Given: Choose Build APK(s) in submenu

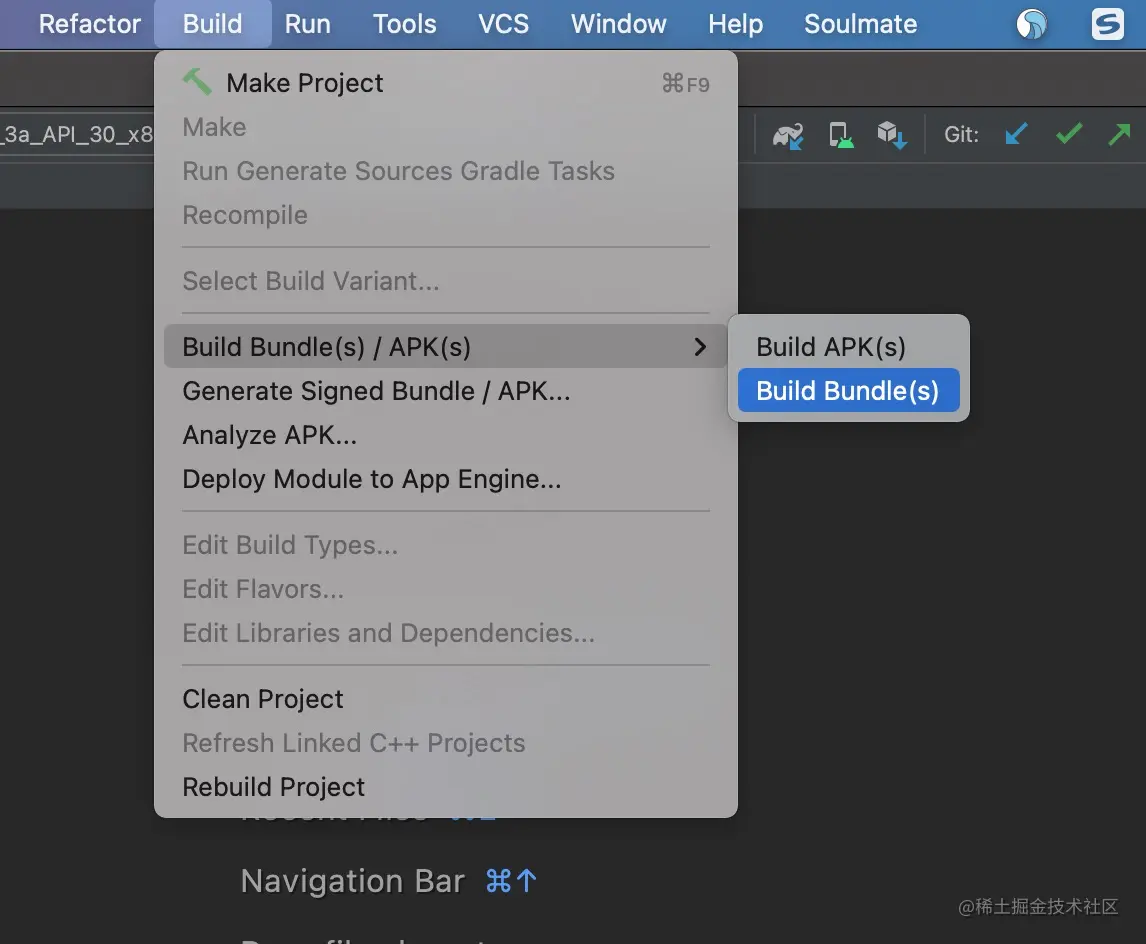Looking at the screenshot, I should click(849, 346).
